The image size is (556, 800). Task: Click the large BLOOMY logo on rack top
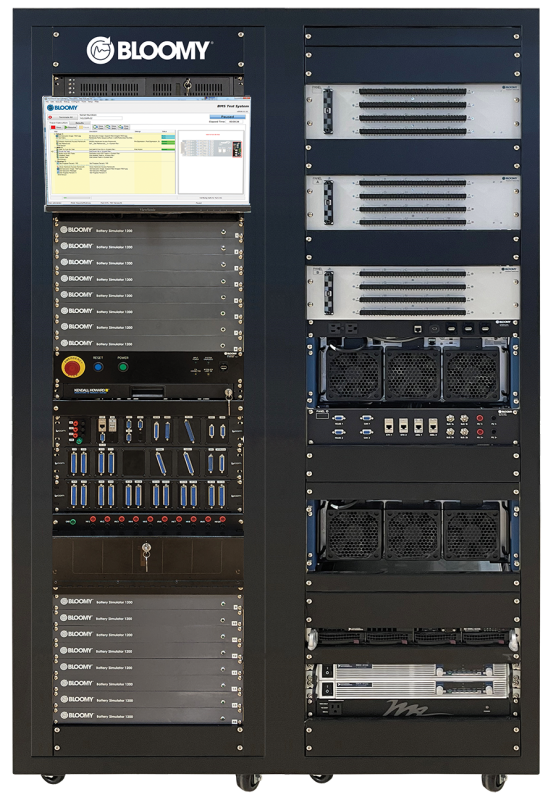coord(148,50)
